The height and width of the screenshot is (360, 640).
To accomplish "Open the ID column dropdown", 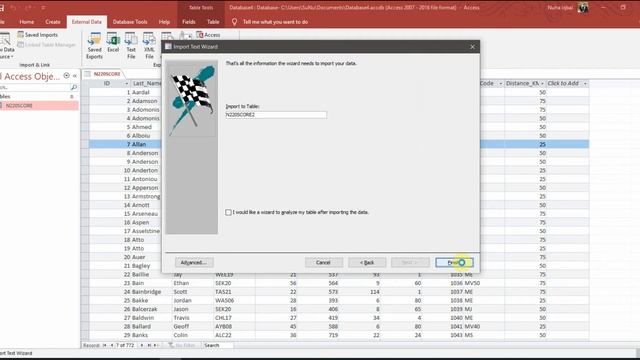I will click(126, 84).
